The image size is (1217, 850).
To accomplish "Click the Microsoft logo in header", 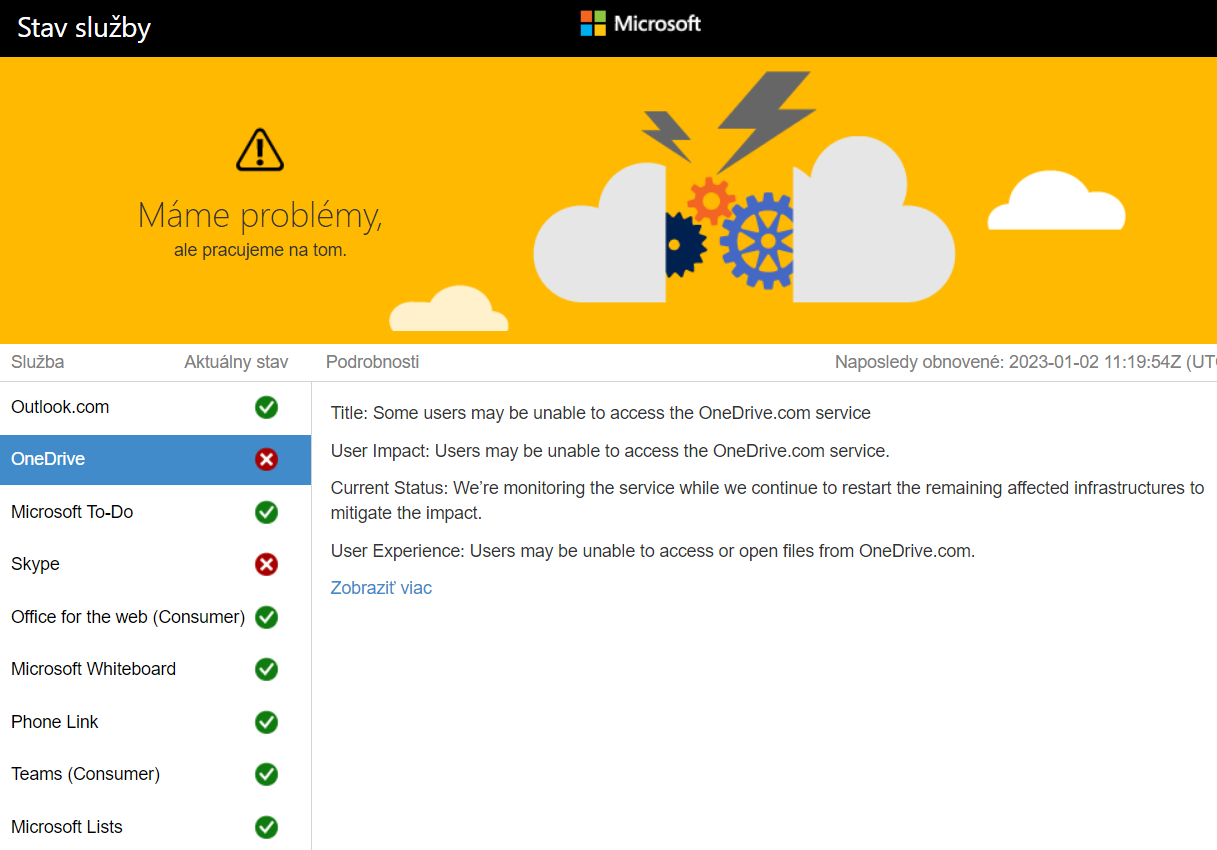I will click(x=640, y=24).
